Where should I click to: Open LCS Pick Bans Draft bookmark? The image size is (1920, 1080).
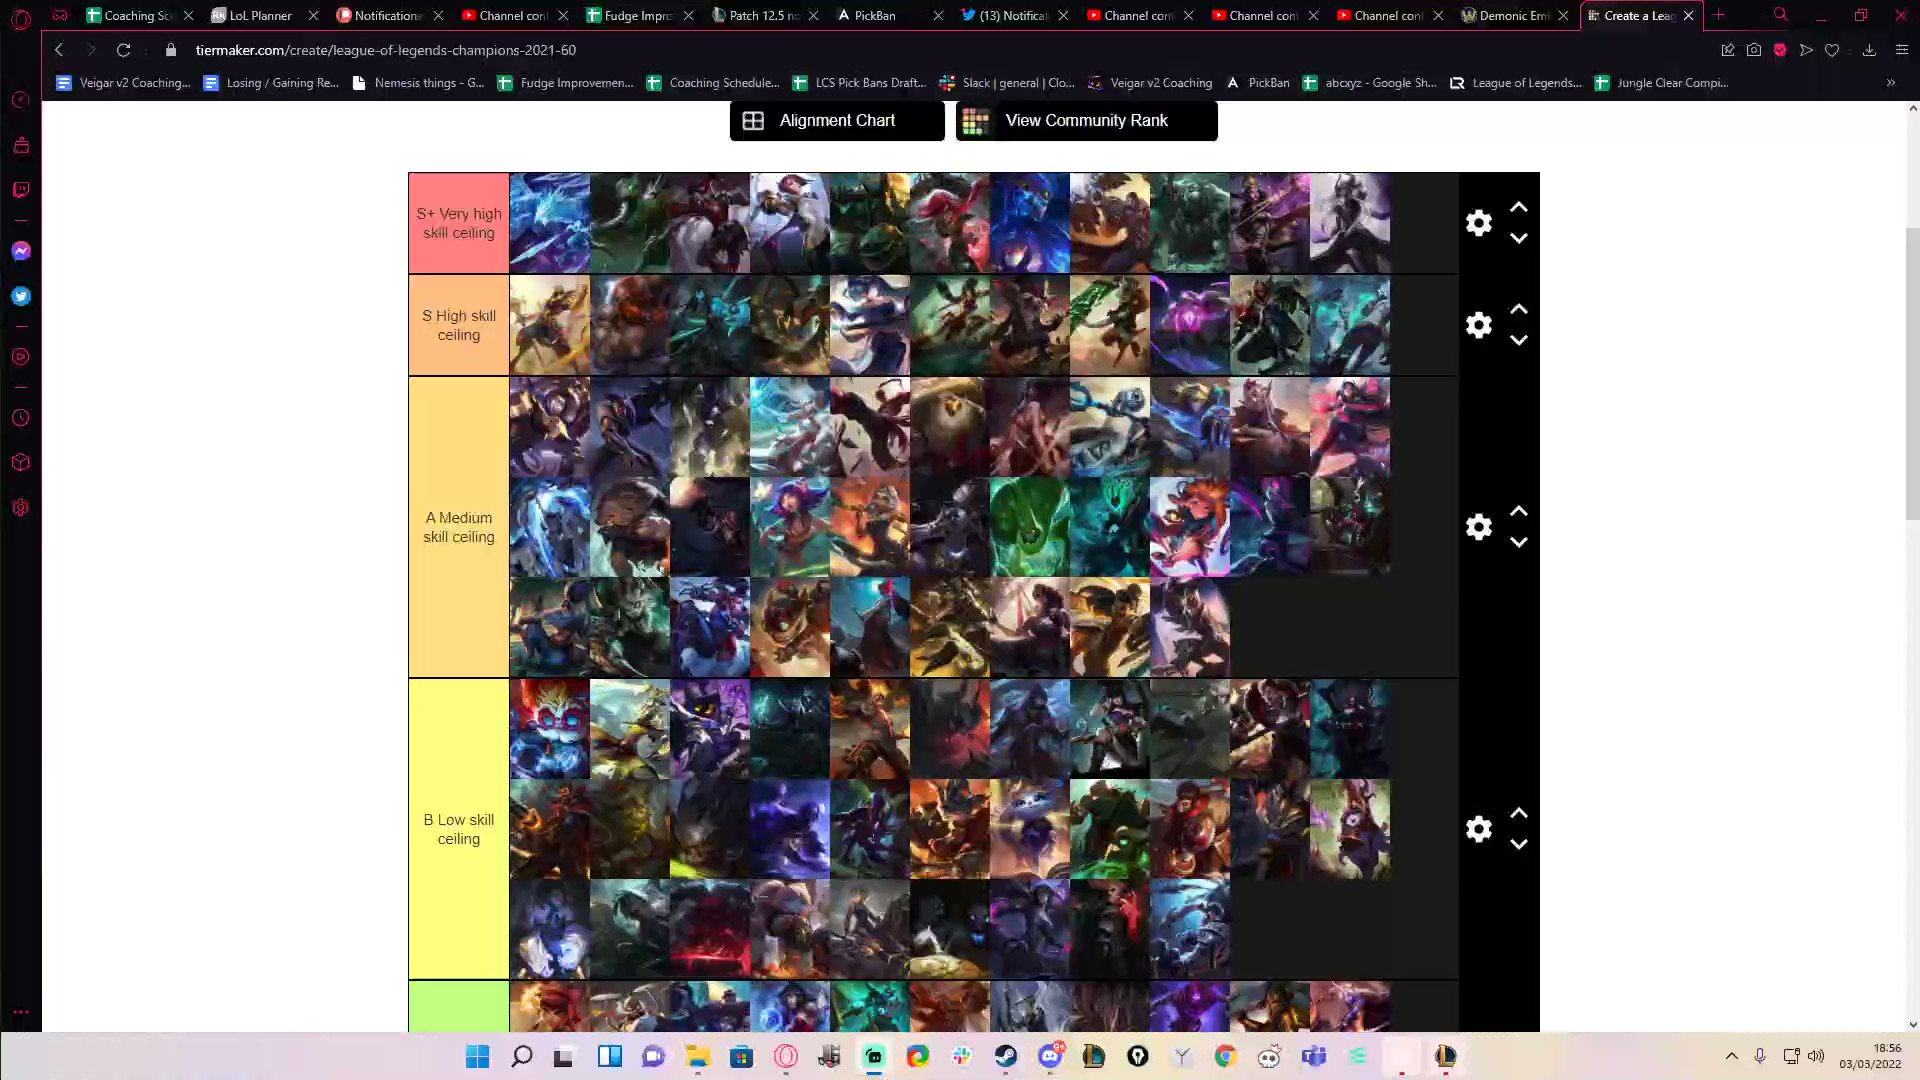860,83
